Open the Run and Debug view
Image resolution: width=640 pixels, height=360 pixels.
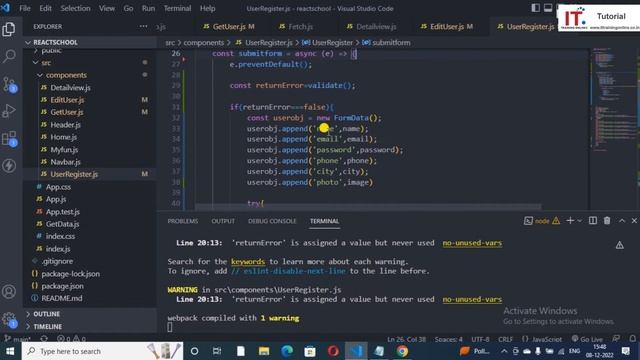pos(9,111)
